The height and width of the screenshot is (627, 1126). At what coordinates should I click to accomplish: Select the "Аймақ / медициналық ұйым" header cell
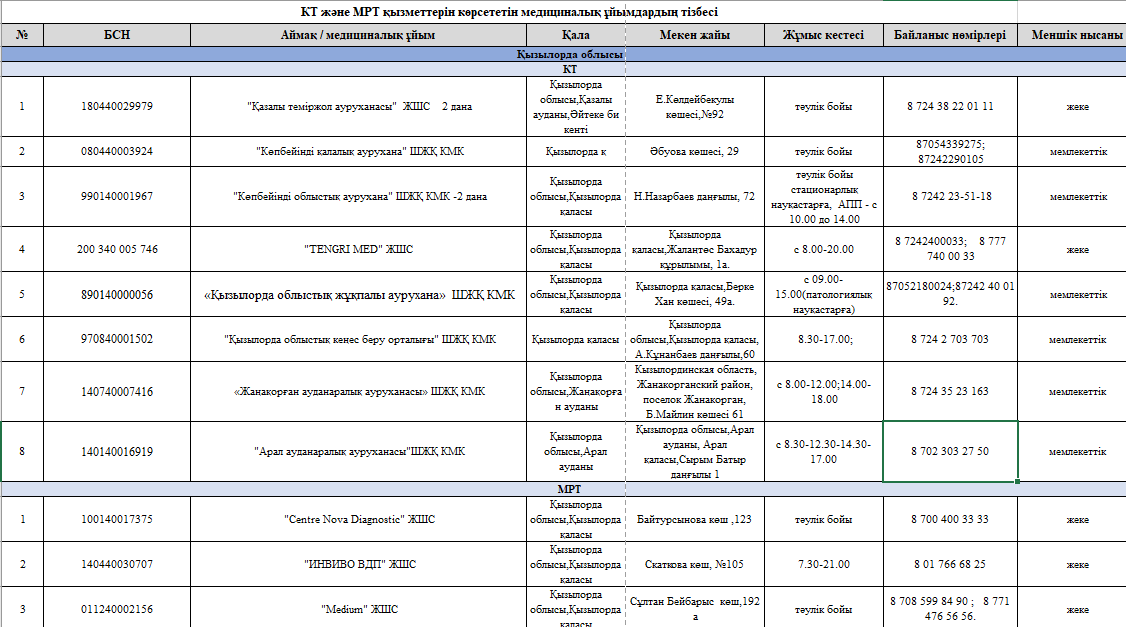pyautogui.click(x=358, y=35)
